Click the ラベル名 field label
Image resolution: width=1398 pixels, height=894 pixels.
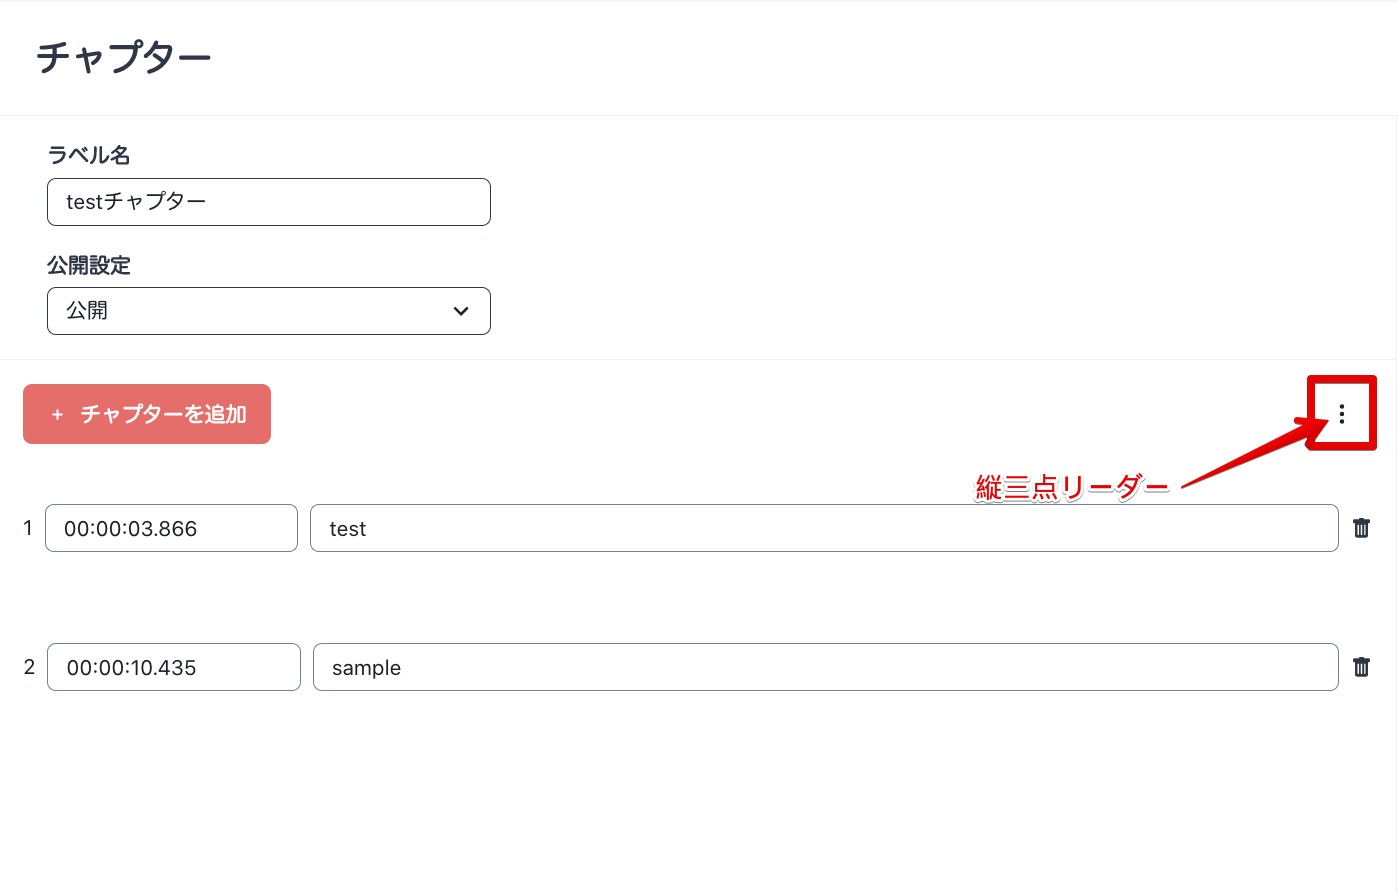tap(89, 155)
